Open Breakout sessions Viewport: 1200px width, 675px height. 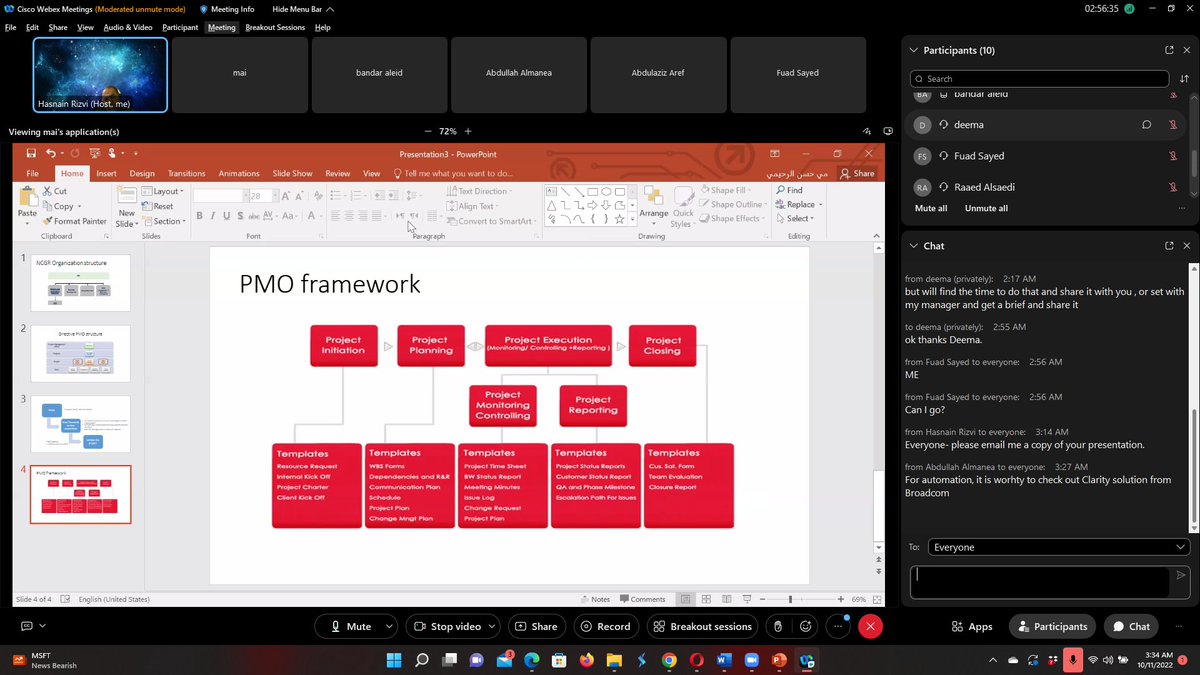pos(701,626)
